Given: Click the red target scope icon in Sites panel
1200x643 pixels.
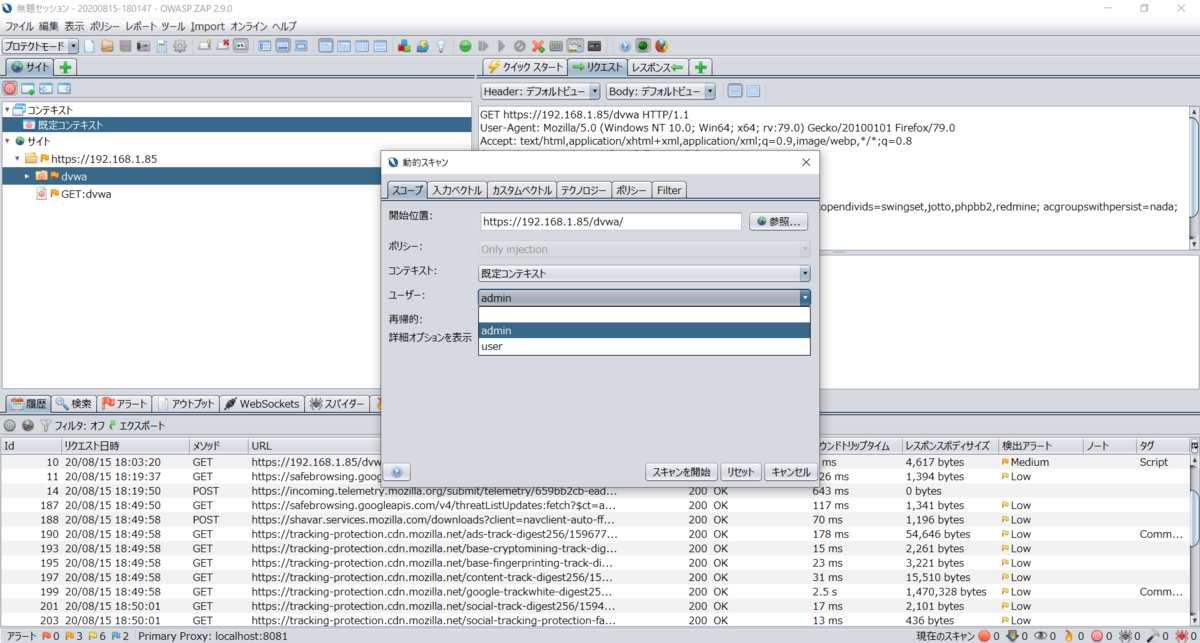Looking at the screenshot, I should (x=10, y=89).
